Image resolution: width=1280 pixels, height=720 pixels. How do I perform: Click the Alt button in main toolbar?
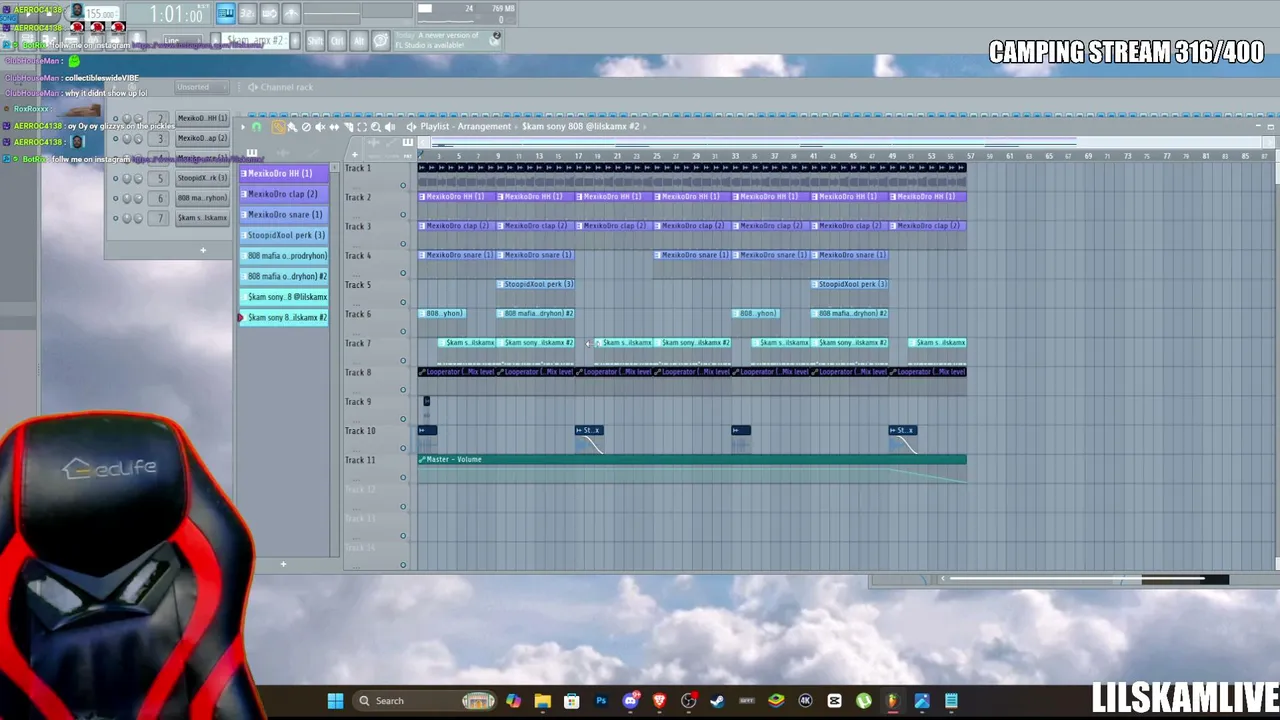point(359,41)
